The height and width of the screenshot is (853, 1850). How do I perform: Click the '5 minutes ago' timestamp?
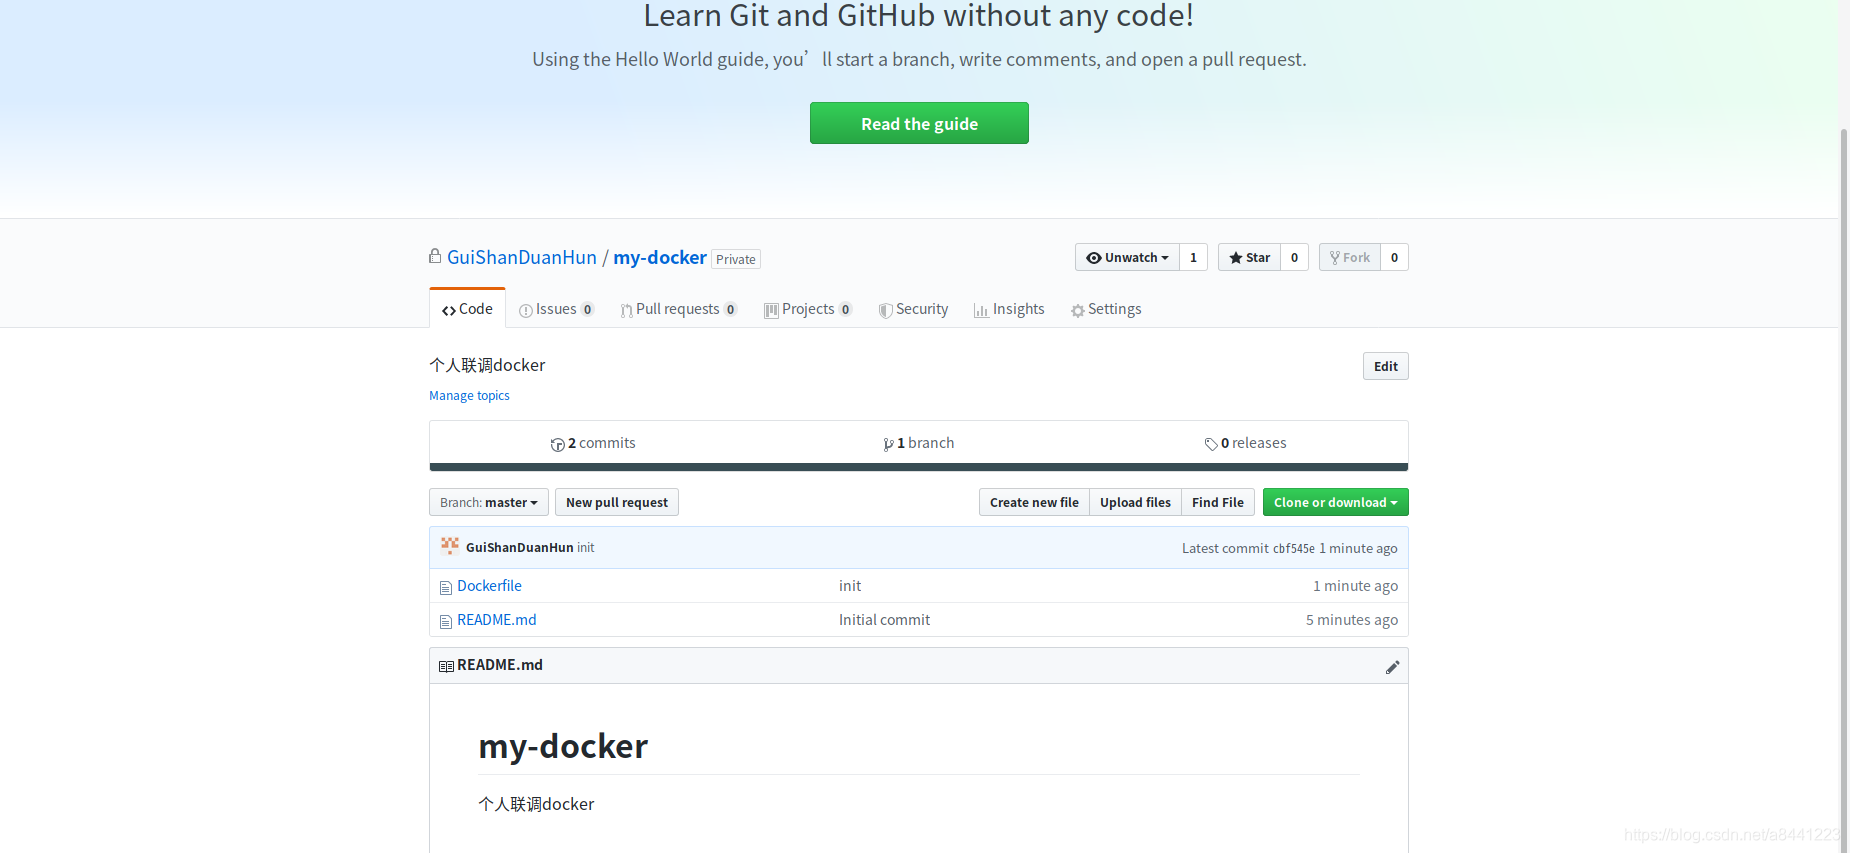tap(1352, 620)
